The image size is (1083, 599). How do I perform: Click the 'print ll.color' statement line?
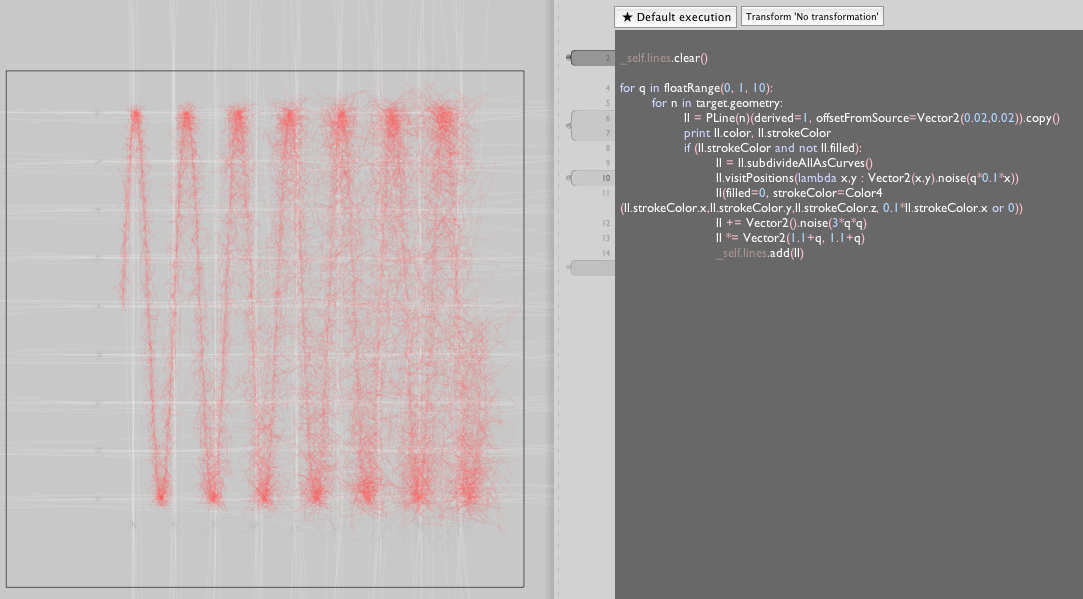pos(757,133)
